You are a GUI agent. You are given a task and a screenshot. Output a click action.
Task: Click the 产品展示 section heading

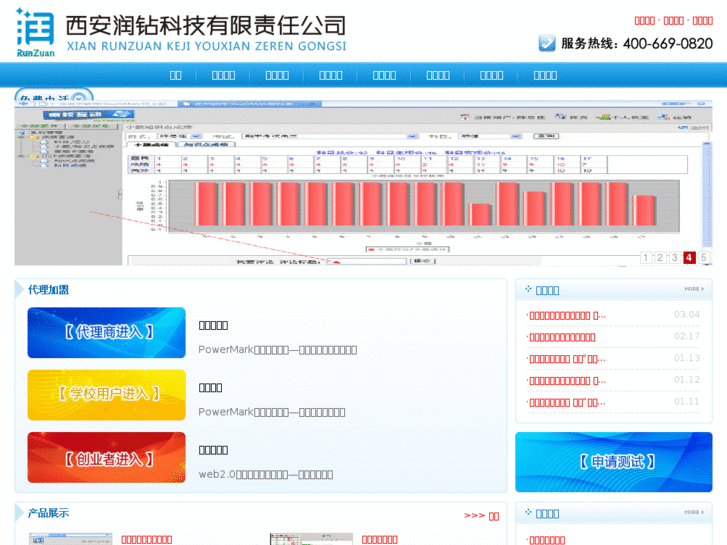48,513
